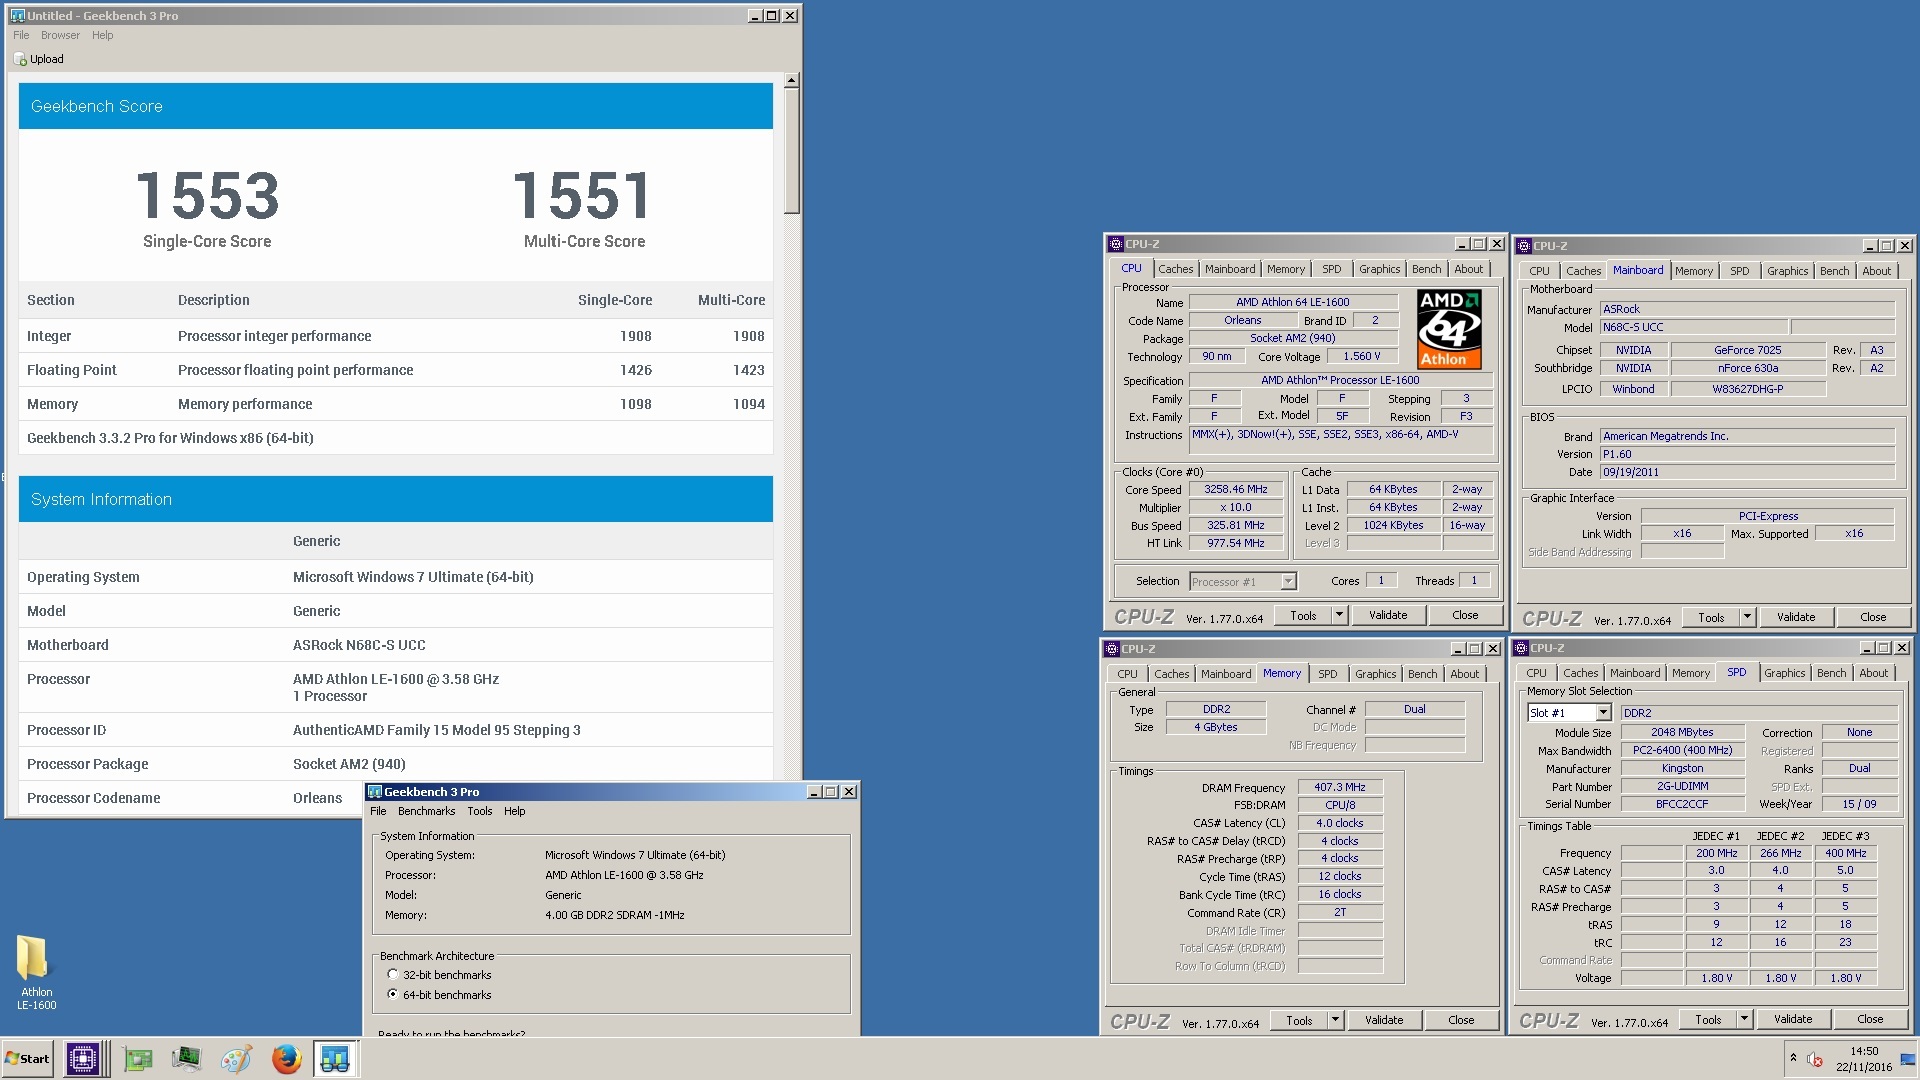Open Memory tab in Mainboard CPU-Z window
The height and width of the screenshot is (1080, 1920).
[1693, 272]
